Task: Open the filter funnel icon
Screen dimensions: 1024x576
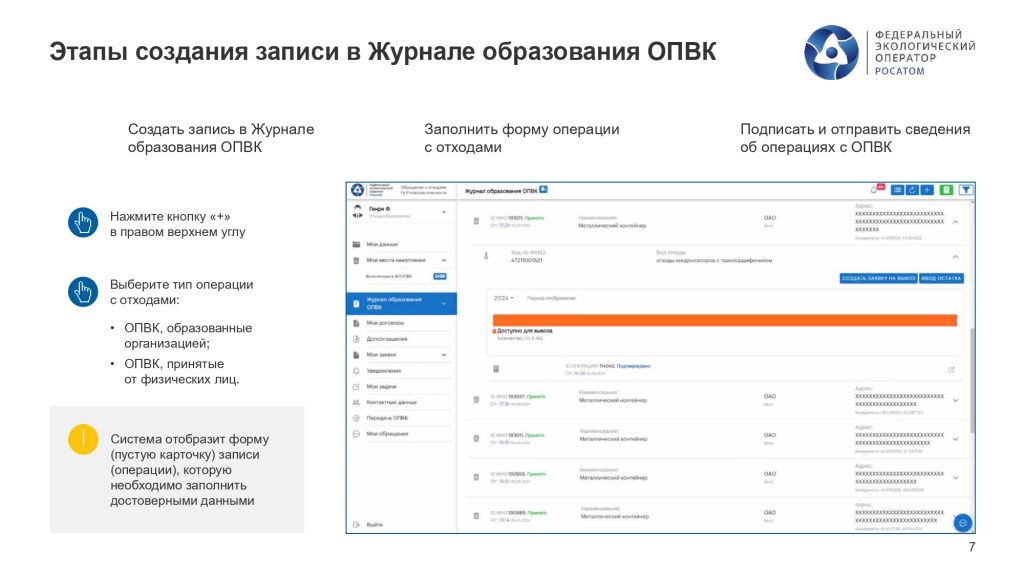Action: (967, 189)
